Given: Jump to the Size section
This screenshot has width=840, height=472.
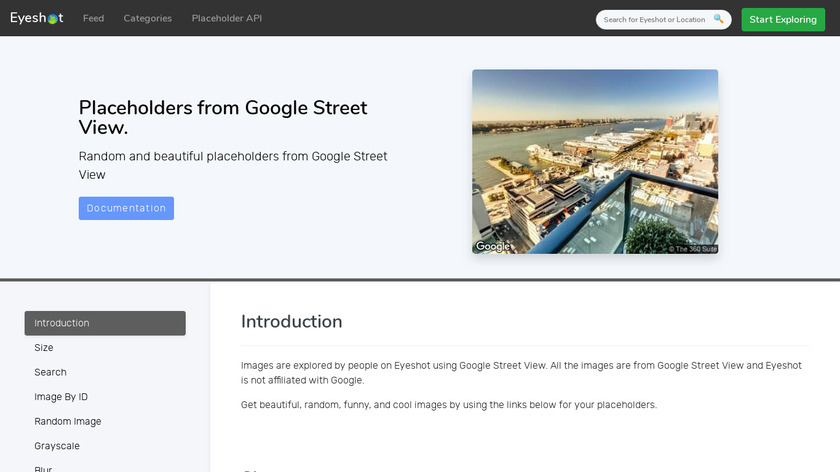Looking at the screenshot, I should point(44,348).
